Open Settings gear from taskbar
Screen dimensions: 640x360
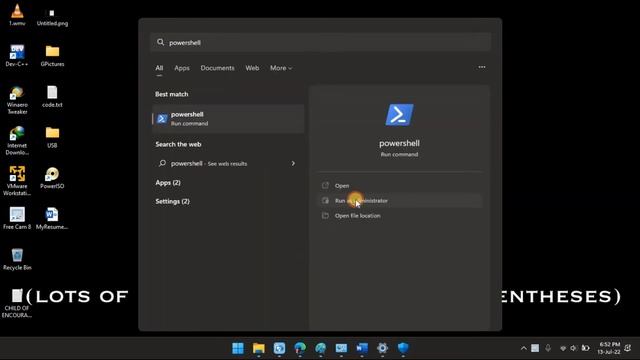[x=382, y=348]
